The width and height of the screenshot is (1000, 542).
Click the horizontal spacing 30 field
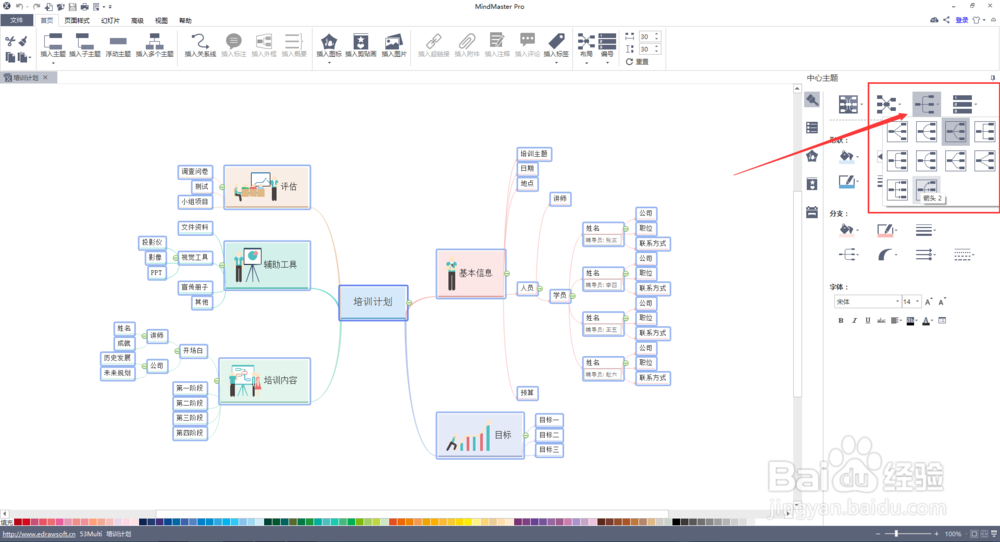648,36
